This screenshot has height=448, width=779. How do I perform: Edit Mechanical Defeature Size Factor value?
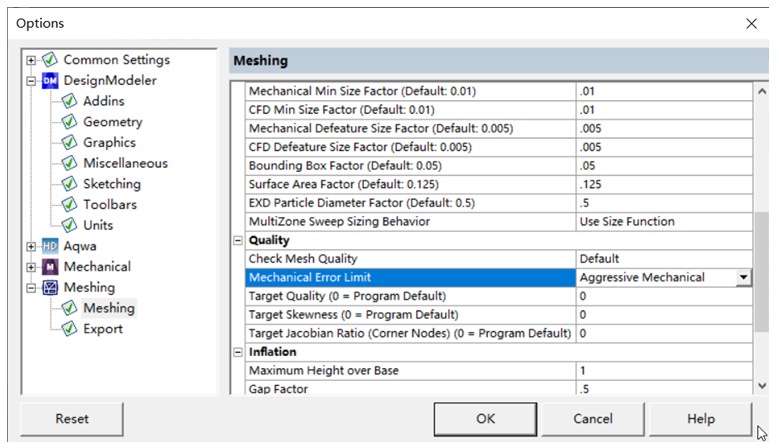[x=664, y=129]
